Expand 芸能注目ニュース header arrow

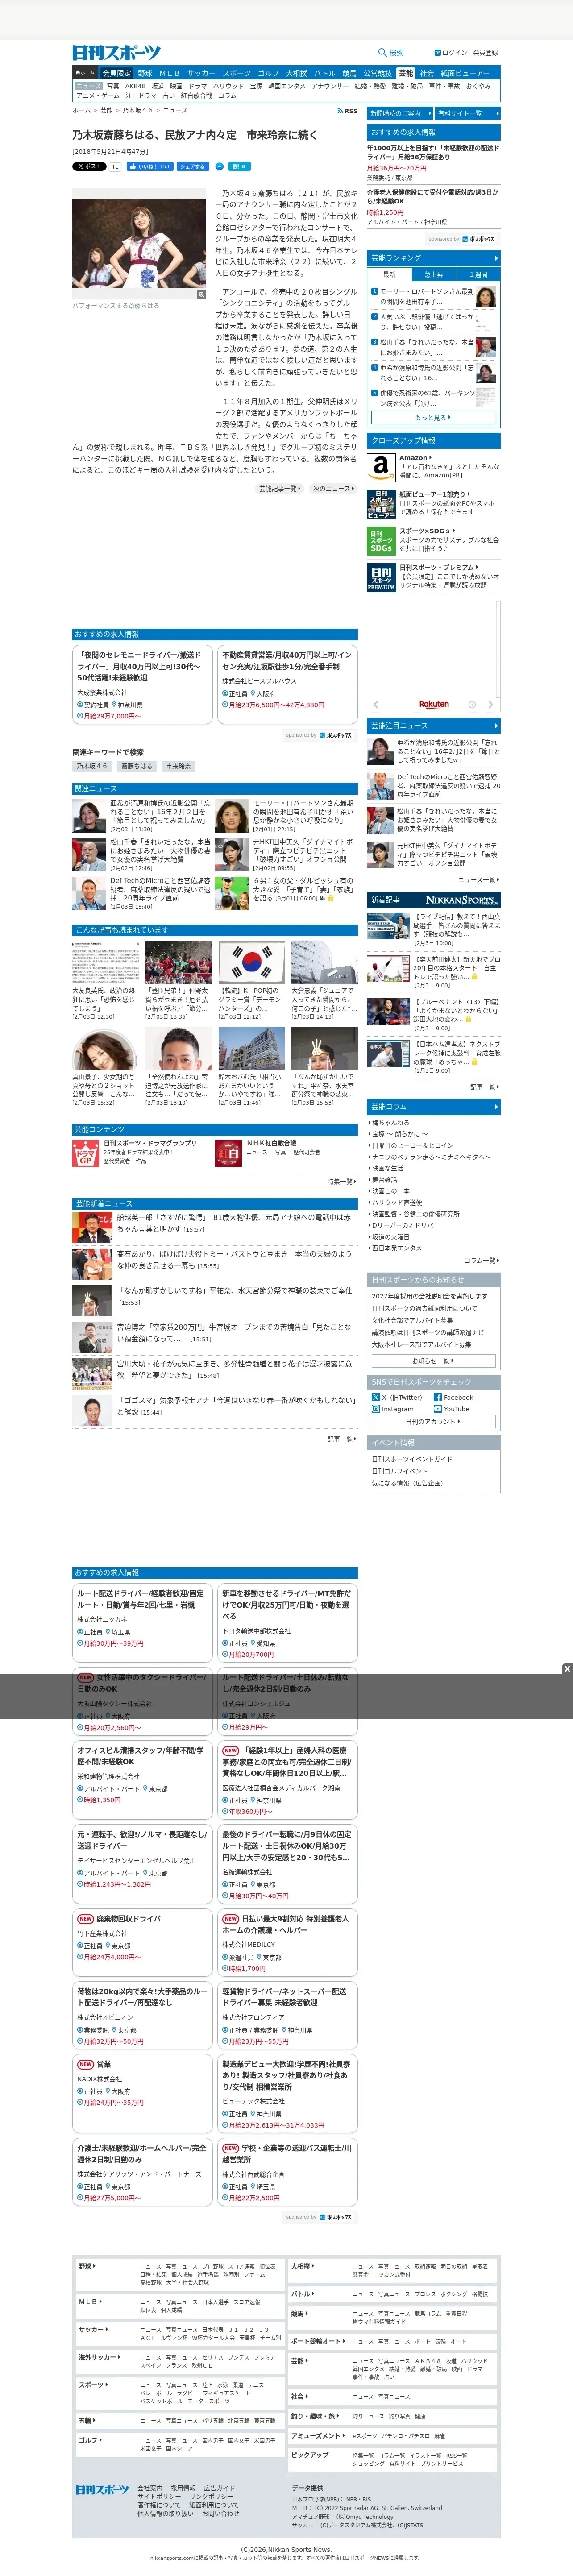[x=495, y=725]
